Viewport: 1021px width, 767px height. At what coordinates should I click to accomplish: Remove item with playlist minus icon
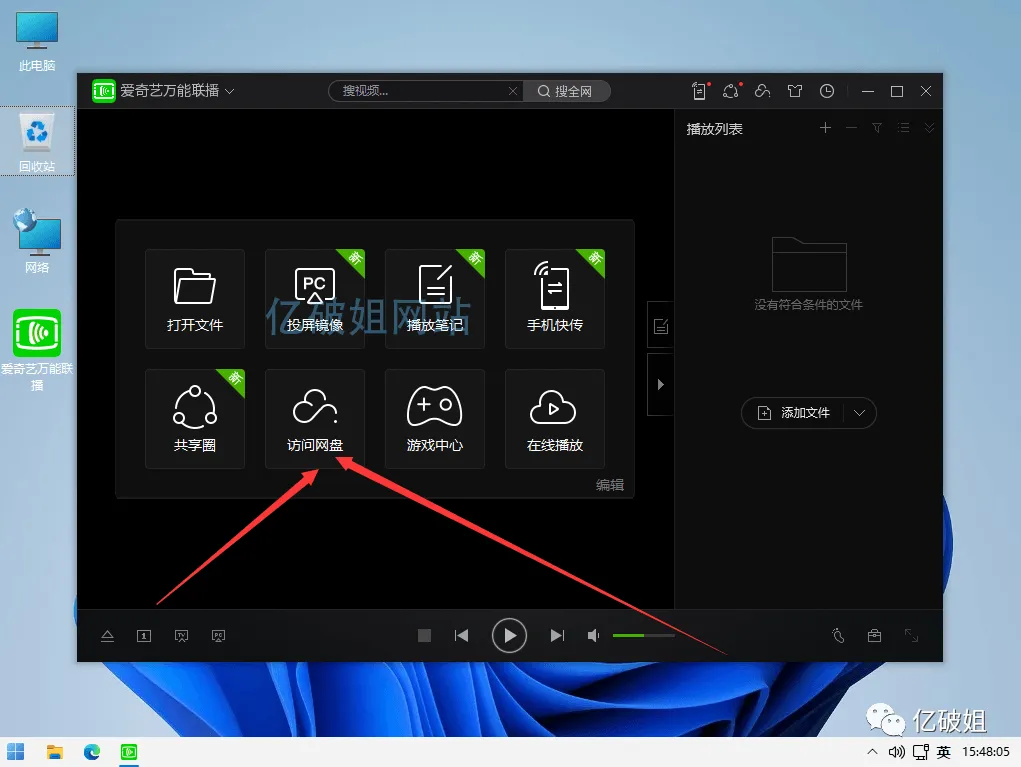coord(851,128)
